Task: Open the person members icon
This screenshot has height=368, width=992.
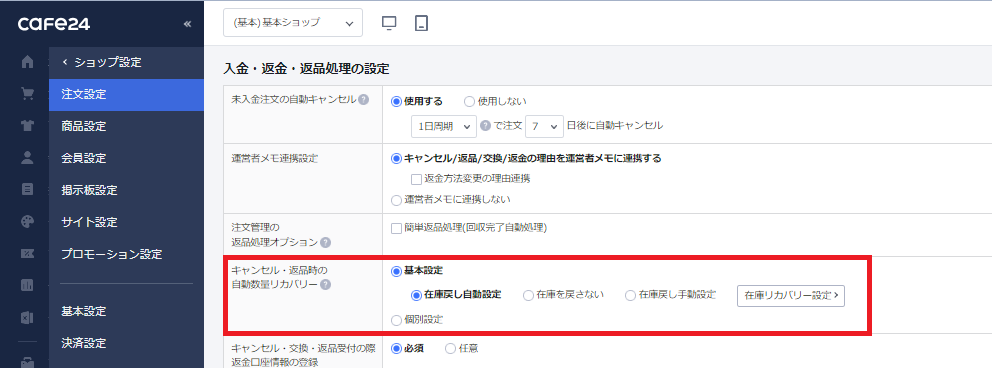Action: coord(27,157)
